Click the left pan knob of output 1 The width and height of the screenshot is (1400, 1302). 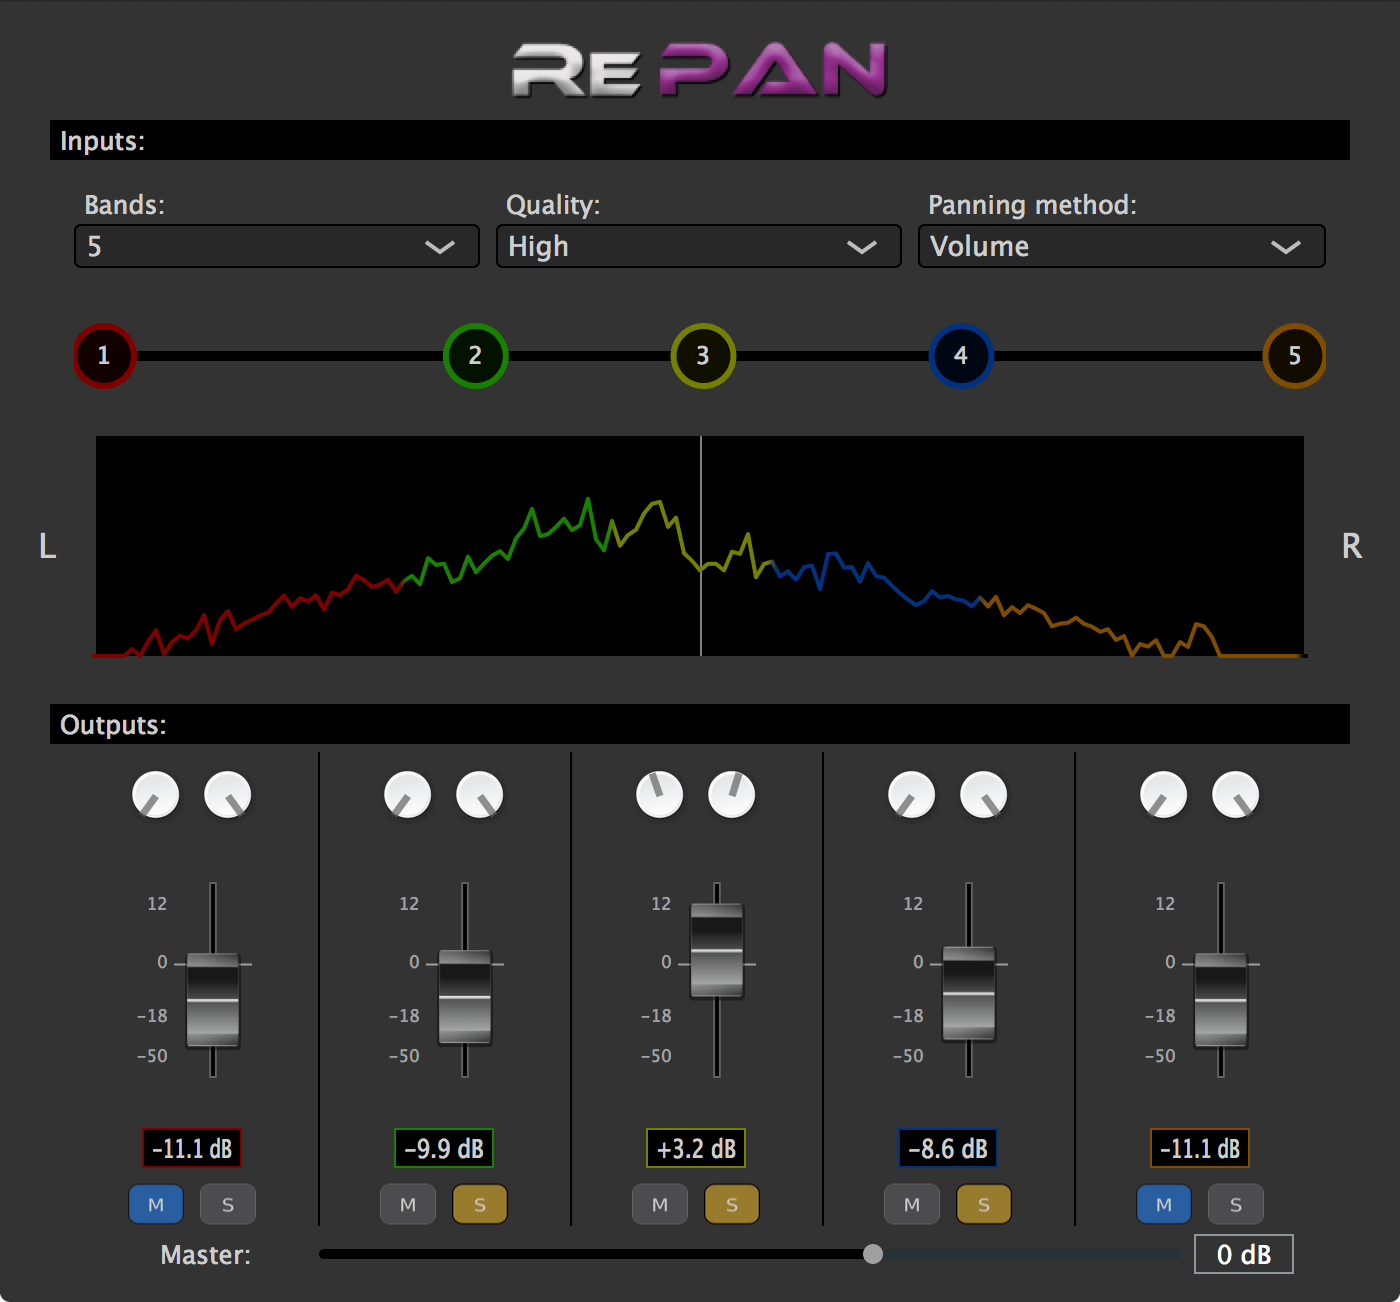point(156,795)
